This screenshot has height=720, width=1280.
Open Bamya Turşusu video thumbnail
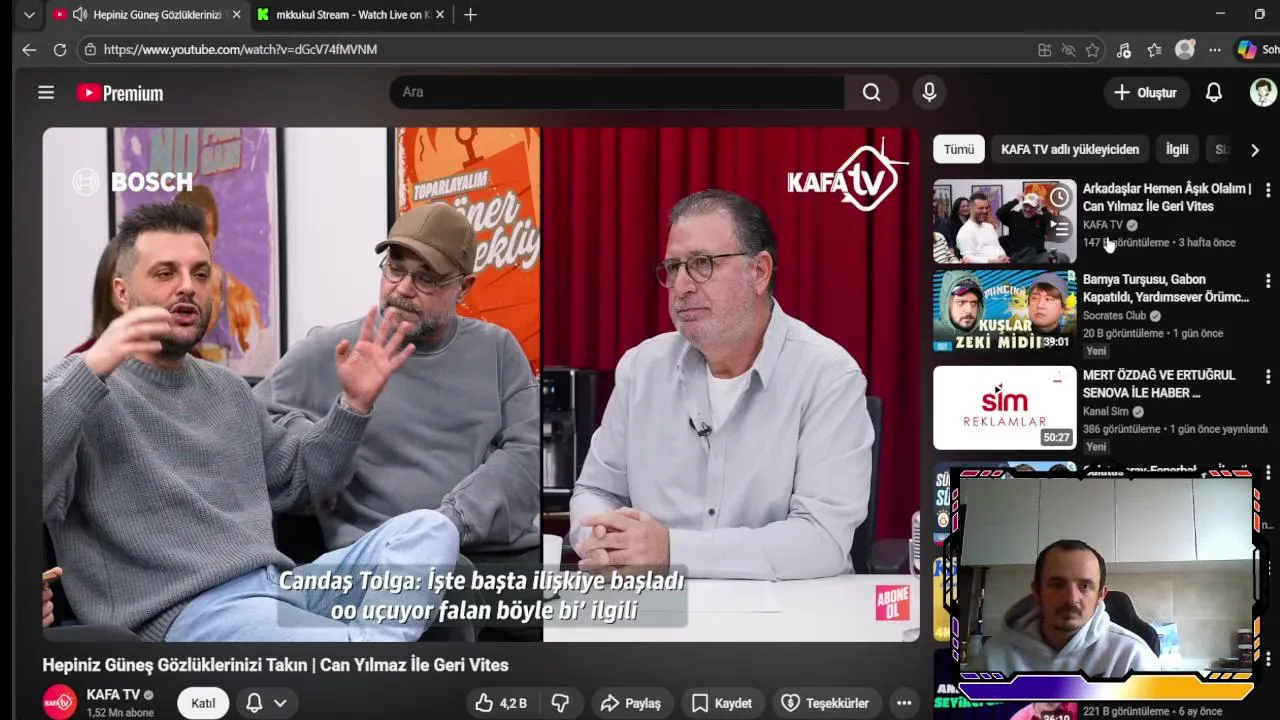[1004, 311]
